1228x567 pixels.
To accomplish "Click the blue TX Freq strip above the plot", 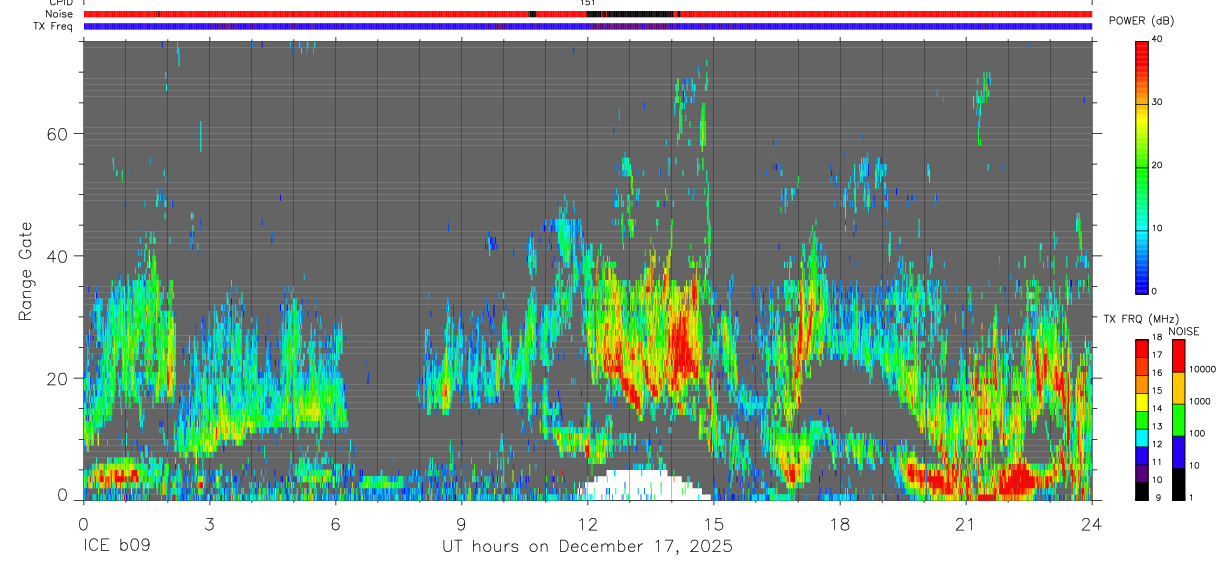I will (x=588, y=26).
